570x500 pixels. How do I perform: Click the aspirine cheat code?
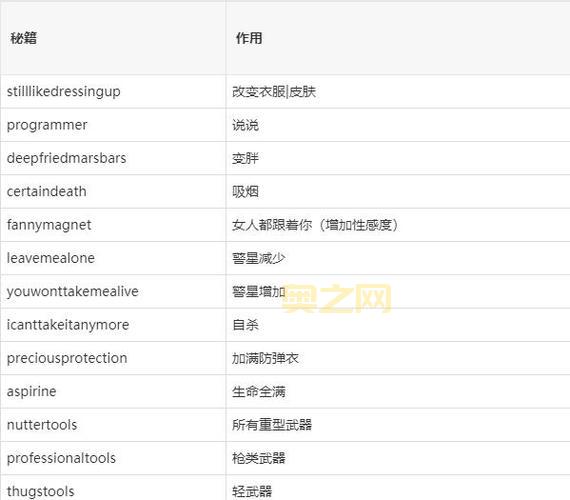tap(32, 392)
